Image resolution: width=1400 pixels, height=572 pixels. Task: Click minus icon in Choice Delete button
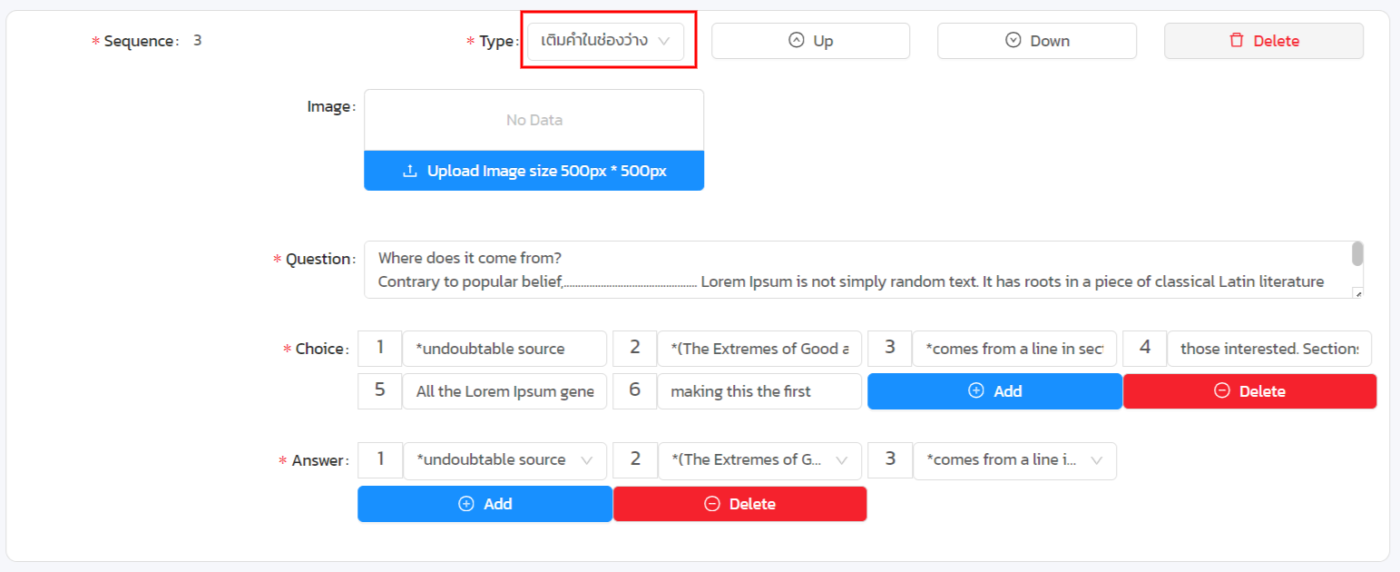(x=1221, y=391)
